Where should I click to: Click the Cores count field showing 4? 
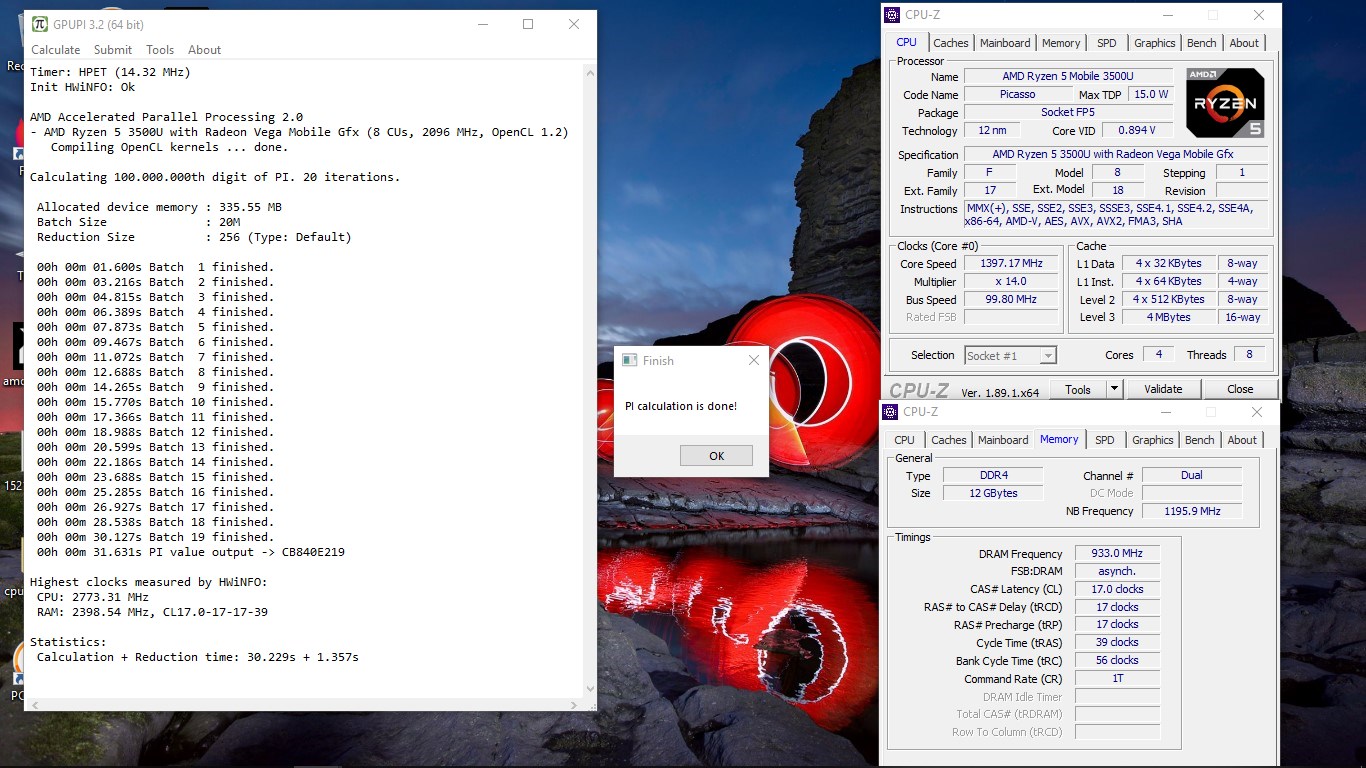coord(1159,355)
